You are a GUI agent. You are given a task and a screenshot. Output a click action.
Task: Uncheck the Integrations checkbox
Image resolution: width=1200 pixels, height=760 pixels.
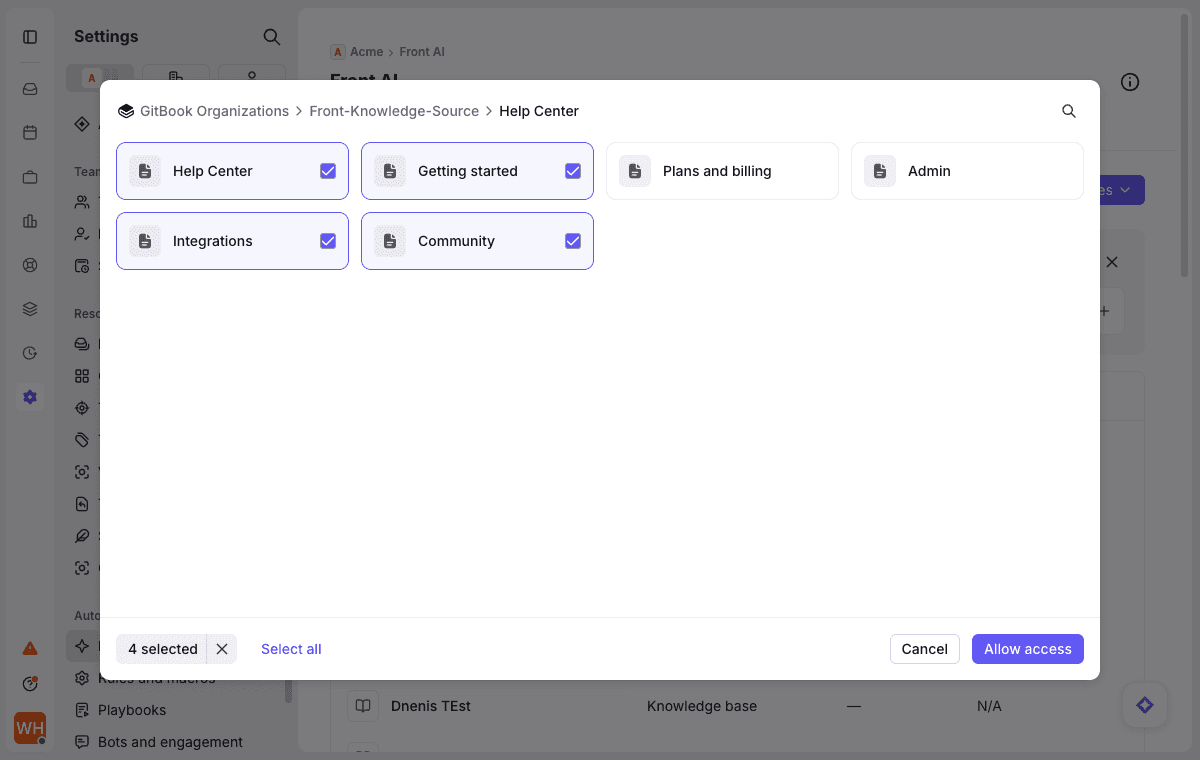coord(328,241)
